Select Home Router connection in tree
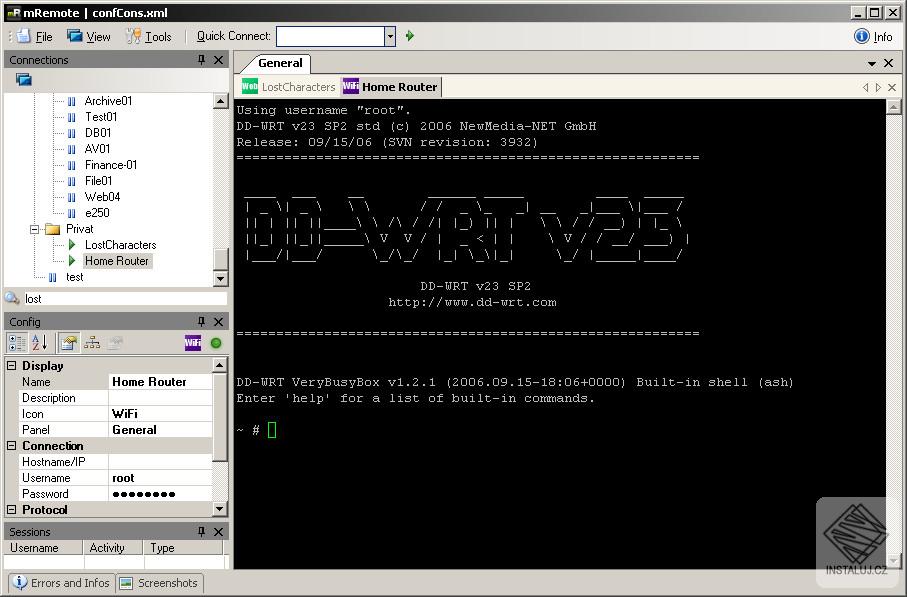 (117, 261)
